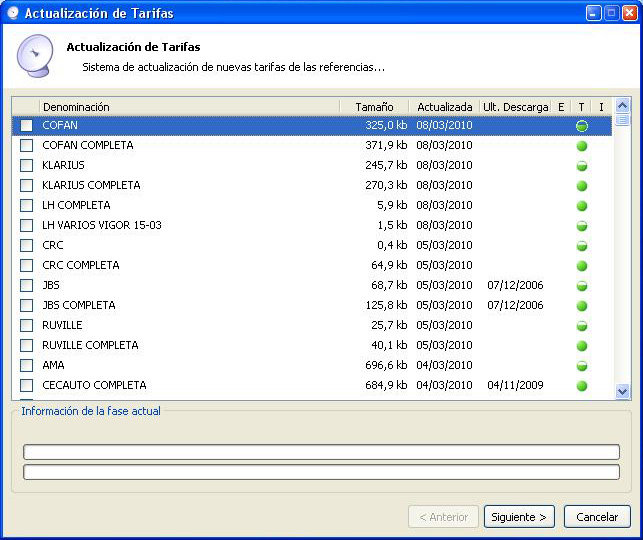Click the green icon for CECAUTO COMPLETA
Screen dimensions: 643x540
point(581,385)
